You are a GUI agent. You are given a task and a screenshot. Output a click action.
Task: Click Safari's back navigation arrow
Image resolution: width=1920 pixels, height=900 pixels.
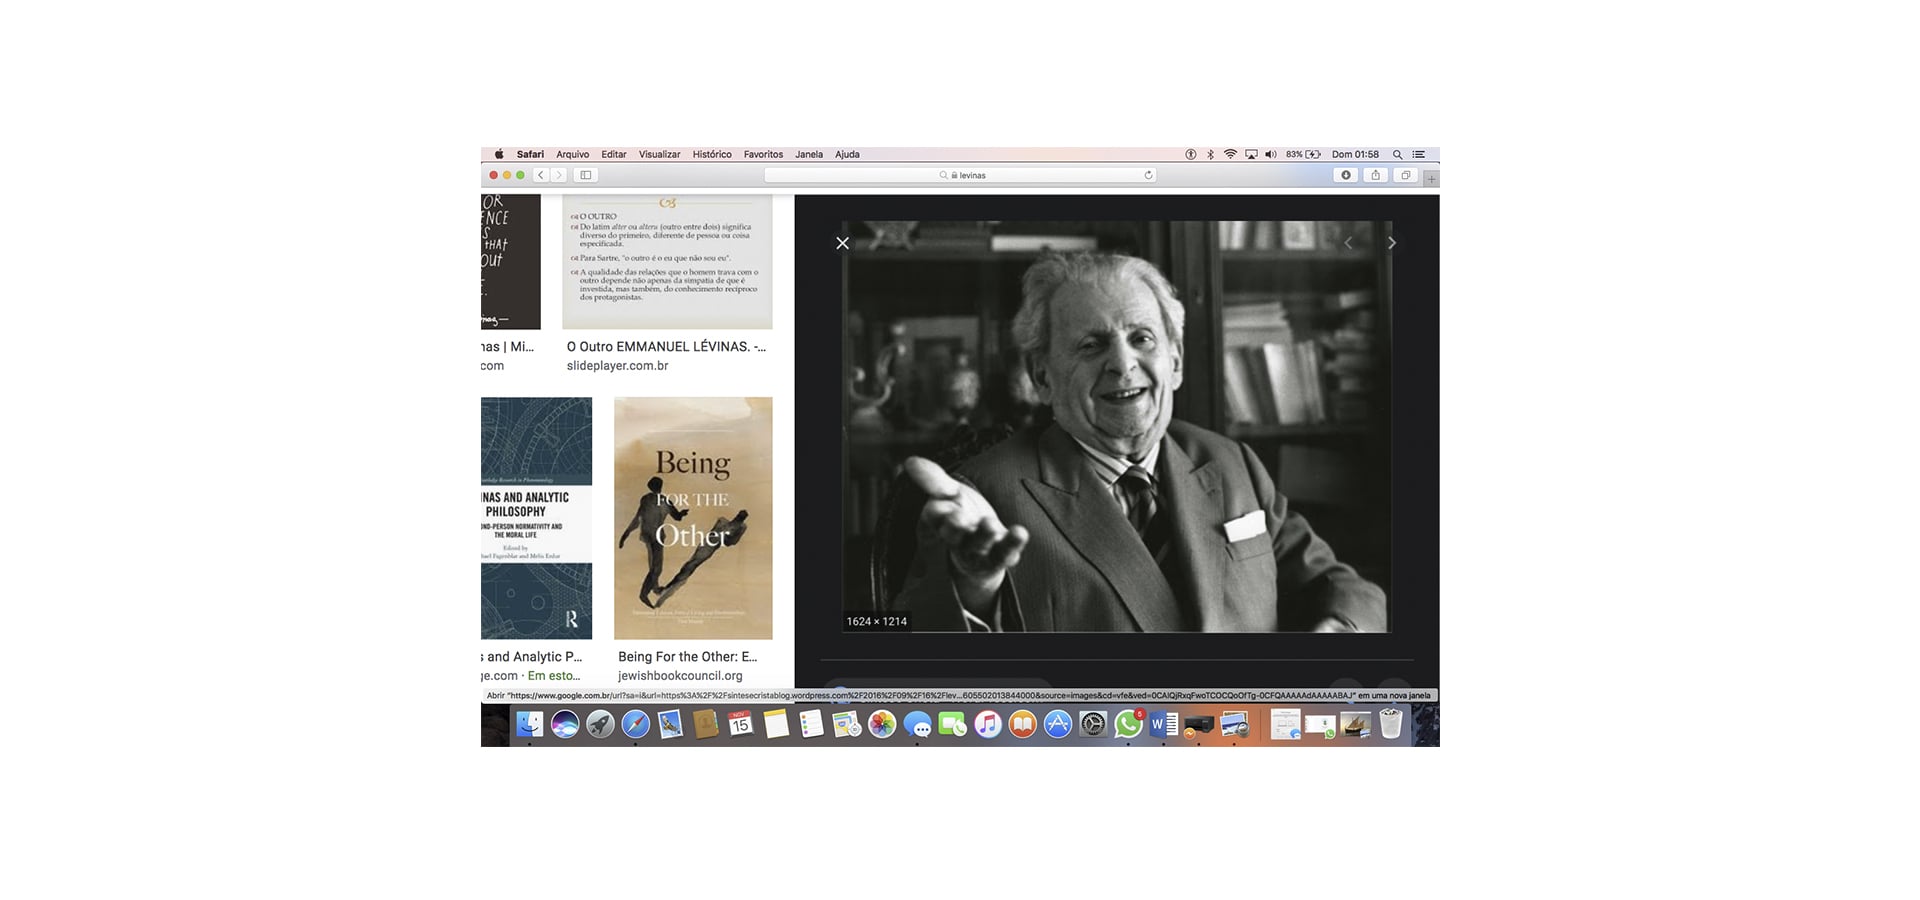coord(541,175)
